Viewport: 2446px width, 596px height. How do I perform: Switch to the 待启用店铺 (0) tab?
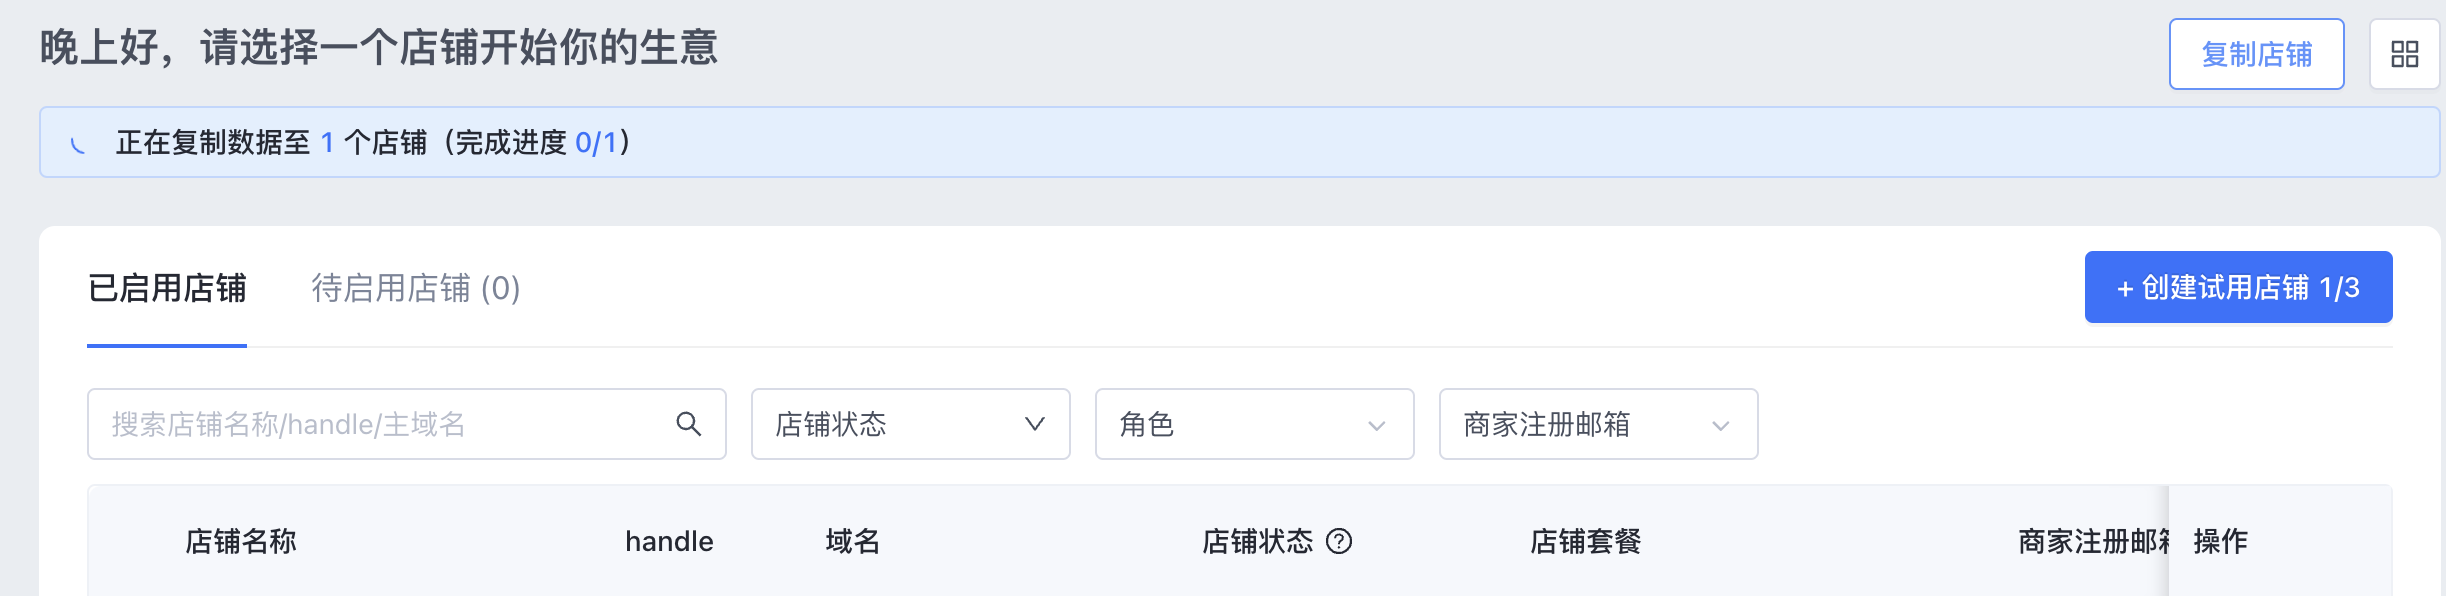click(x=416, y=288)
